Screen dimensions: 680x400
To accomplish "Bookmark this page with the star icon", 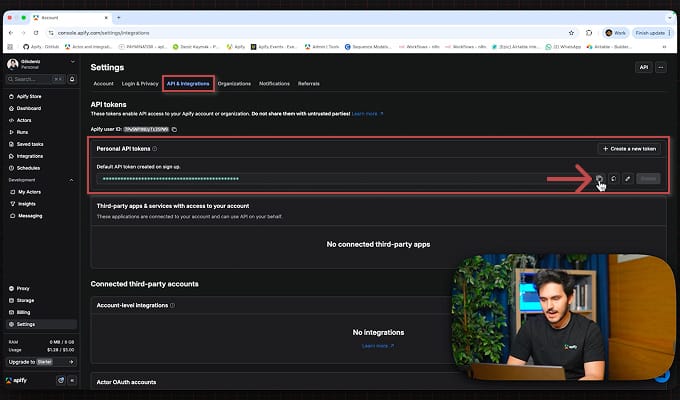I will (x=571, y=33).
